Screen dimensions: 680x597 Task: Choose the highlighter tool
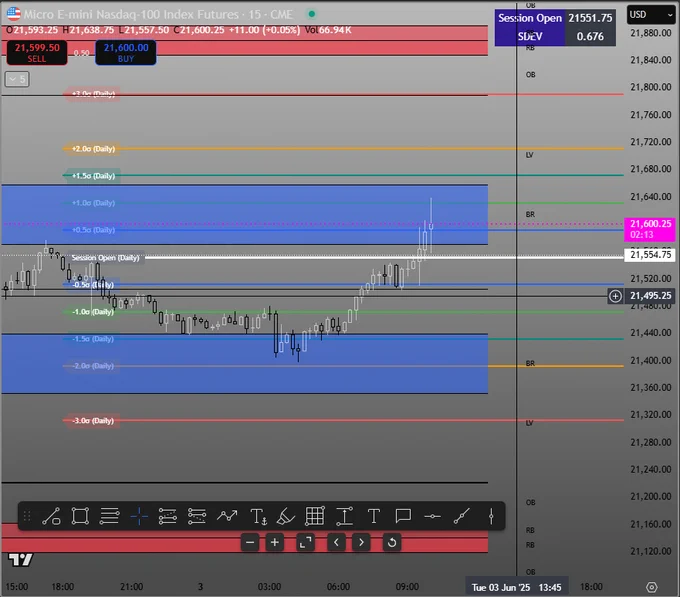coord(286,516)
